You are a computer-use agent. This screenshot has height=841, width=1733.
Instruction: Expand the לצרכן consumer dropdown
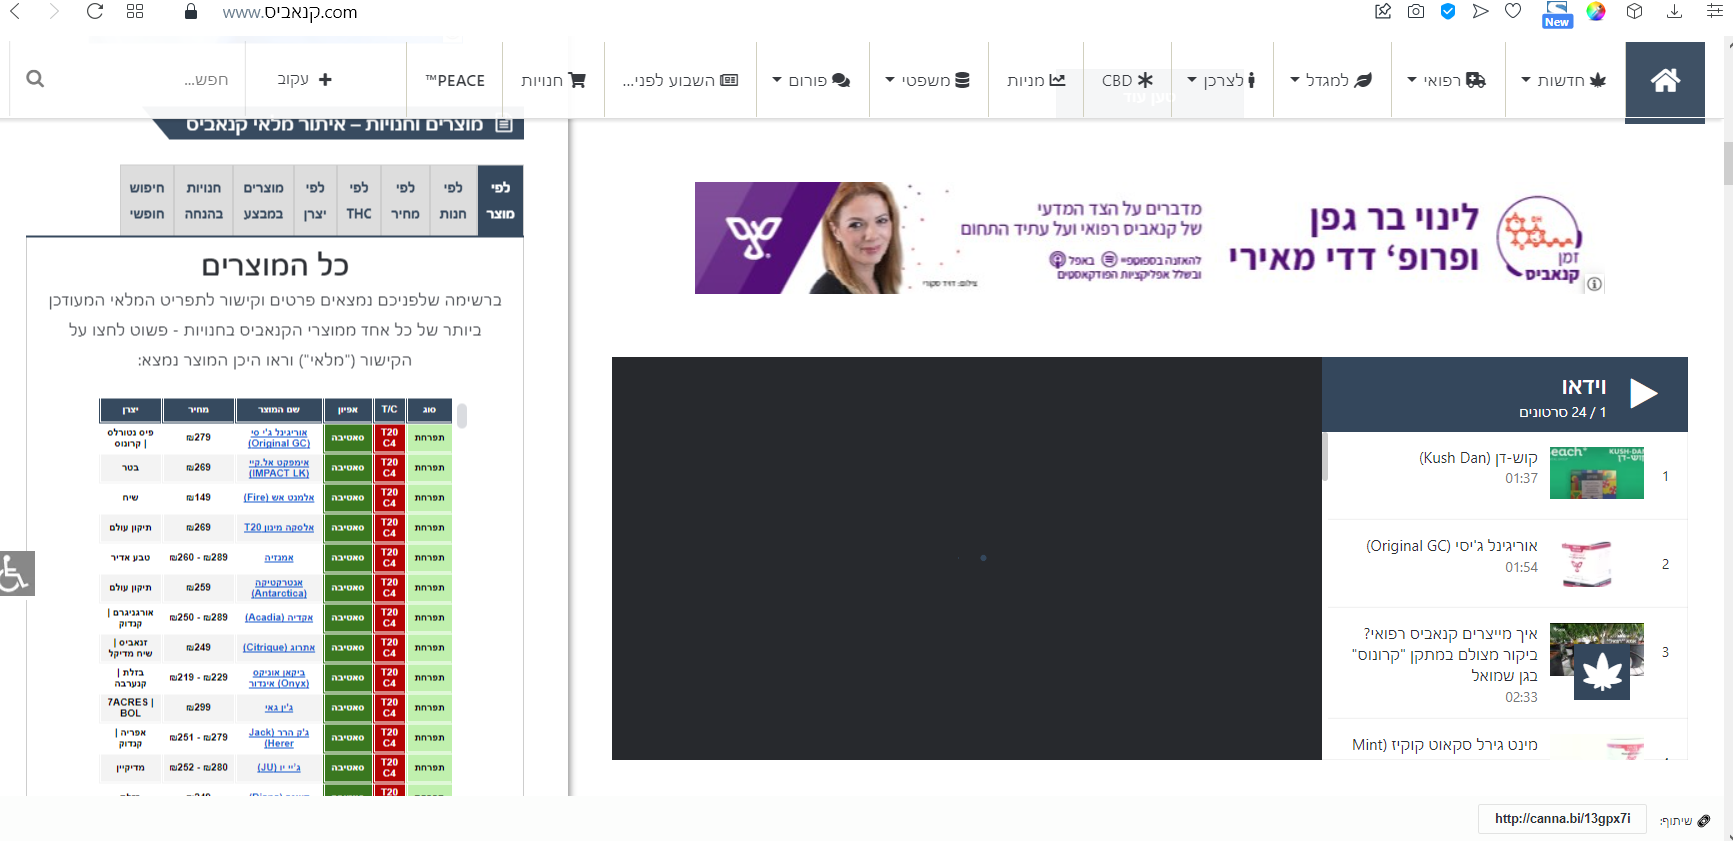tap(1221, 80)
